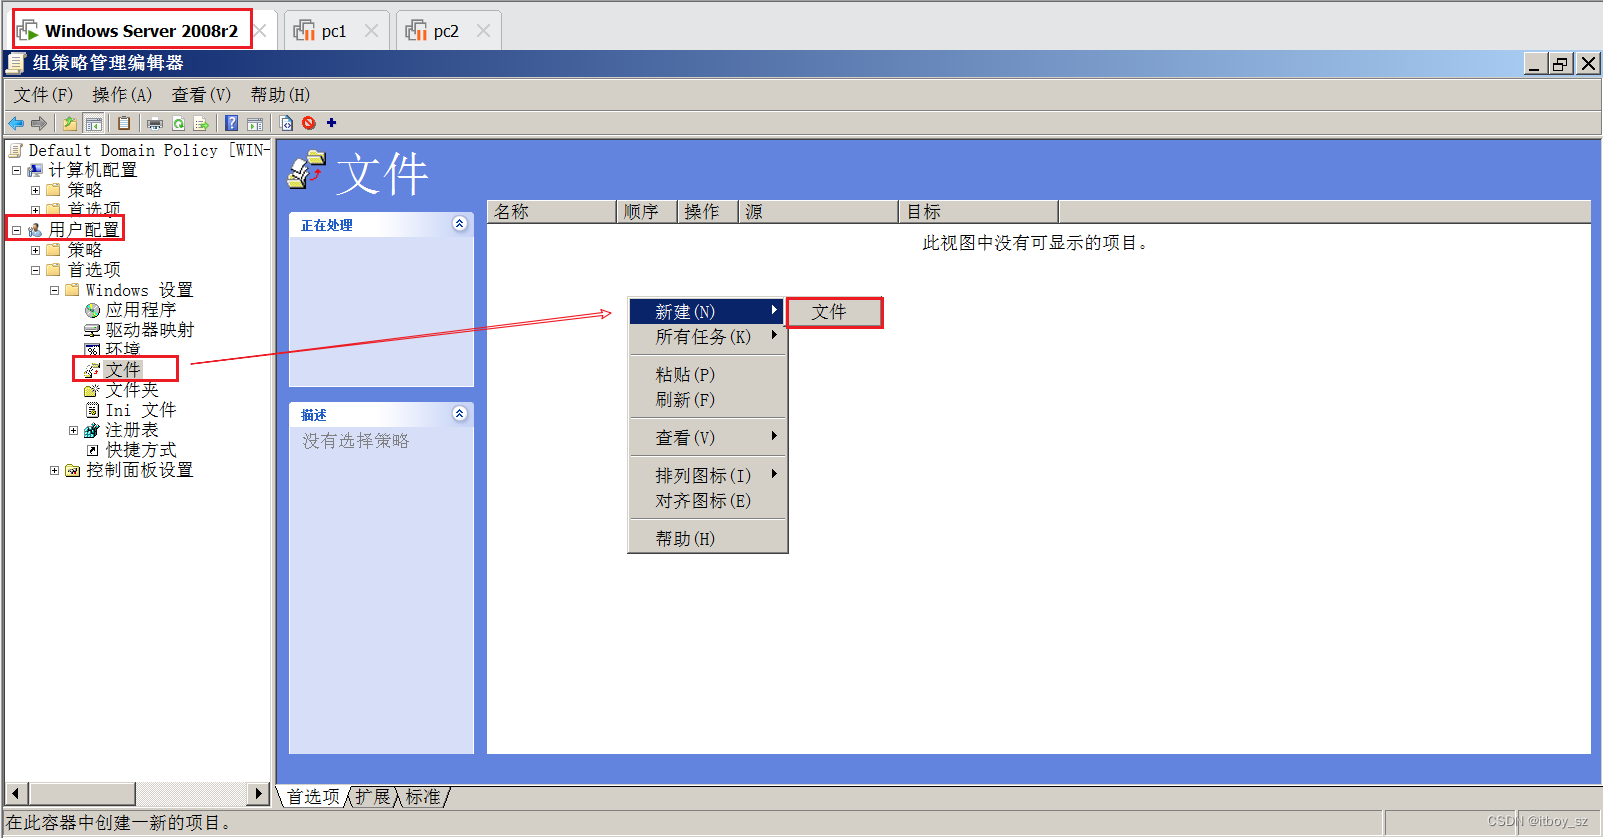Select the 文件夹 tree node

click(x=132, y=390)
